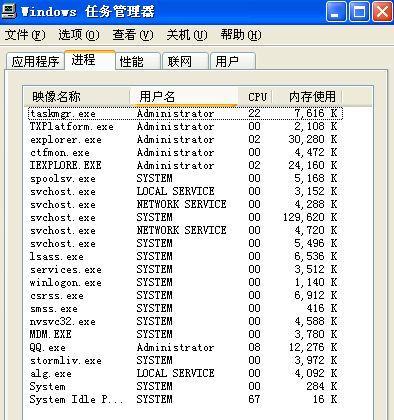Click CPU value 08 for QQ.exe
The width and height of the screenshot is (394, 420).
coord(254,347)
